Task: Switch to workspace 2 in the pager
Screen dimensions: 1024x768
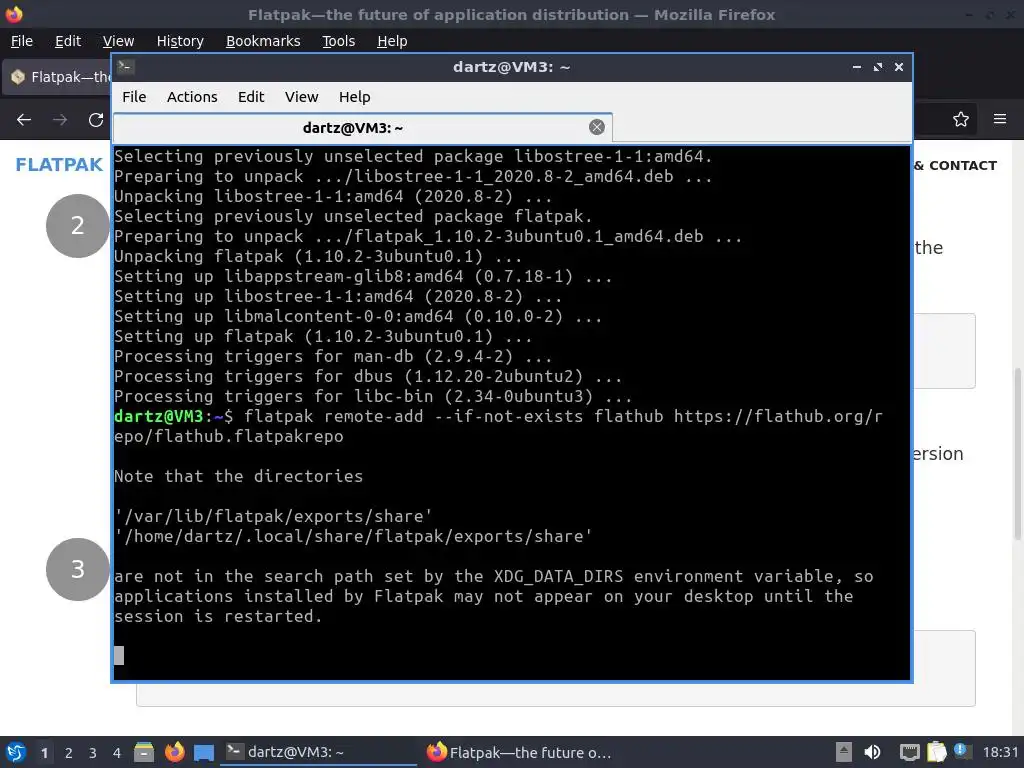Action: point(69,753)
